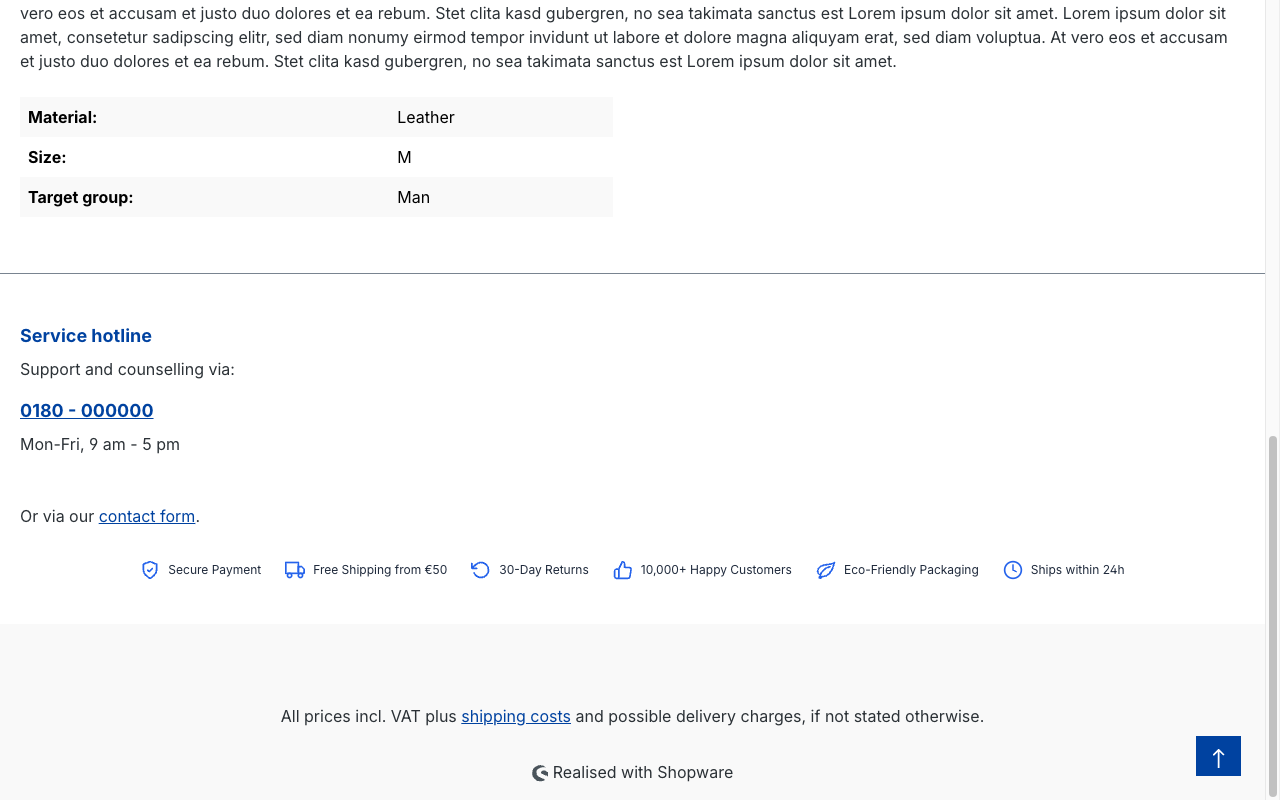Click the Ships within 24h clock icon

pos(1013,570)
